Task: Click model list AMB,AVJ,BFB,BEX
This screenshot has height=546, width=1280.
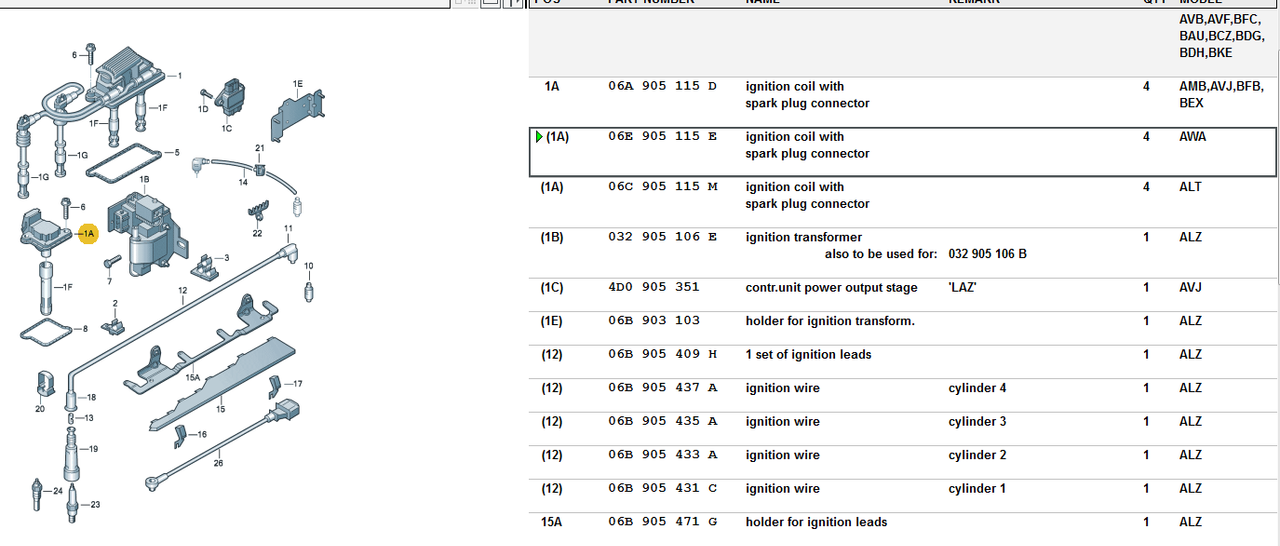Action: coord(1221,95)
